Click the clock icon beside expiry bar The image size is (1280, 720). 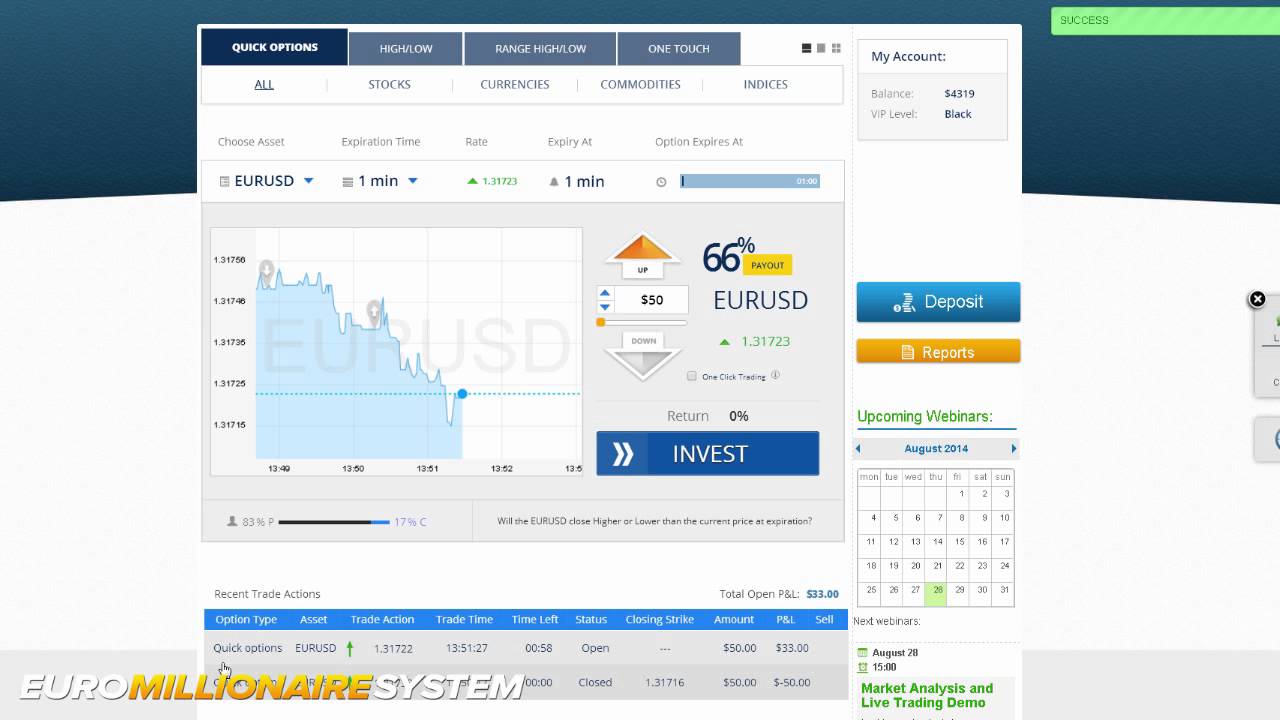(661, 182)
